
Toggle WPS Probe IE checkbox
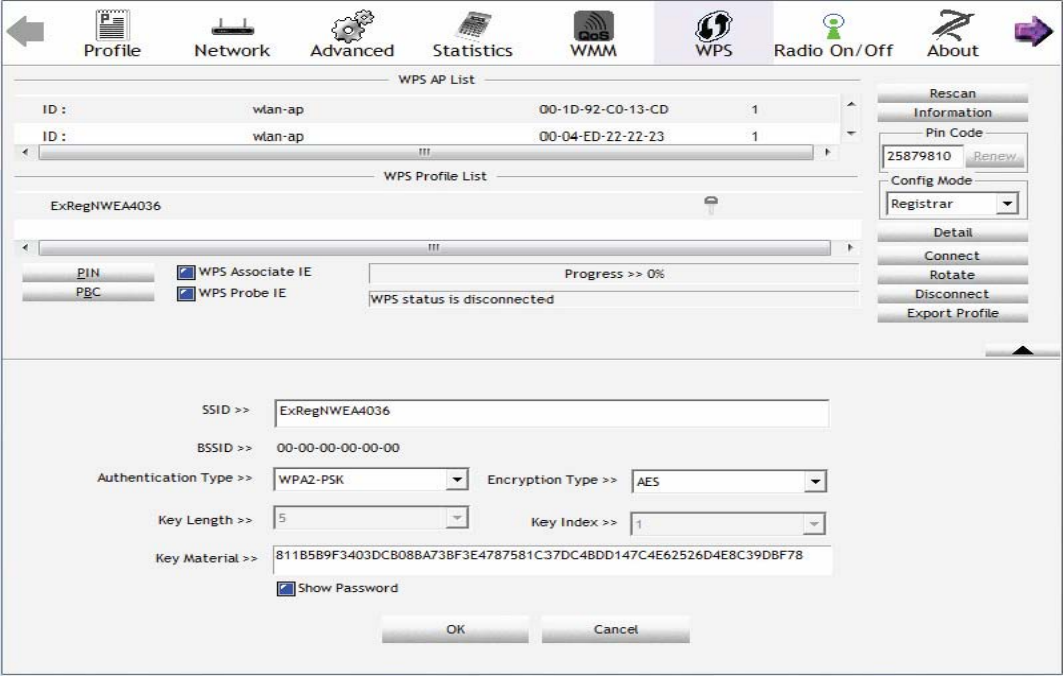pyautogui.click(x=186, y=294)
